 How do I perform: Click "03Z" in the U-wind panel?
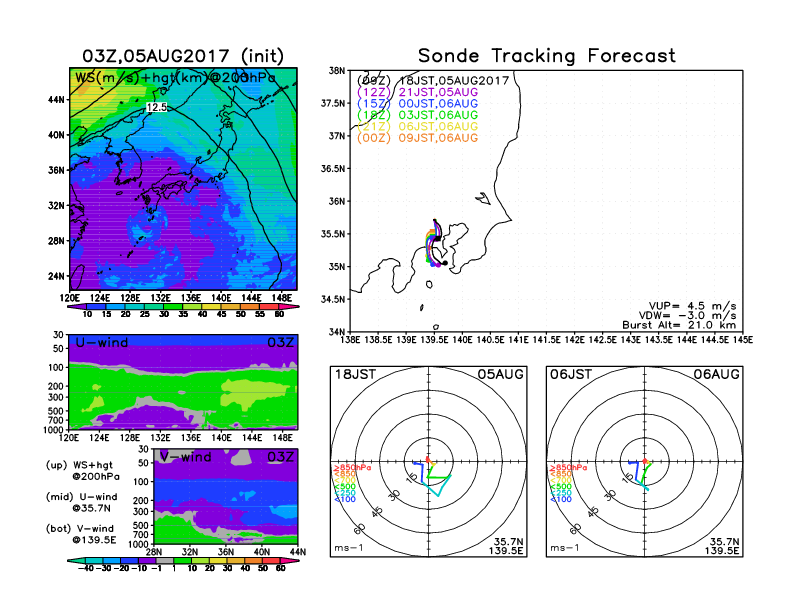coord(280,342)
